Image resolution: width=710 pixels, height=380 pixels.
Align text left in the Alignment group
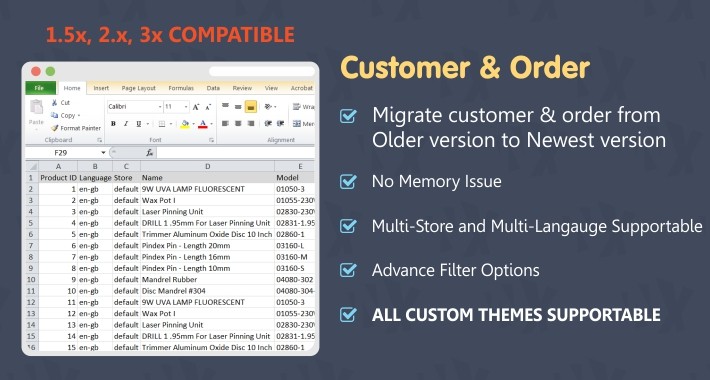pyautogui.click(x=225, y=124)
